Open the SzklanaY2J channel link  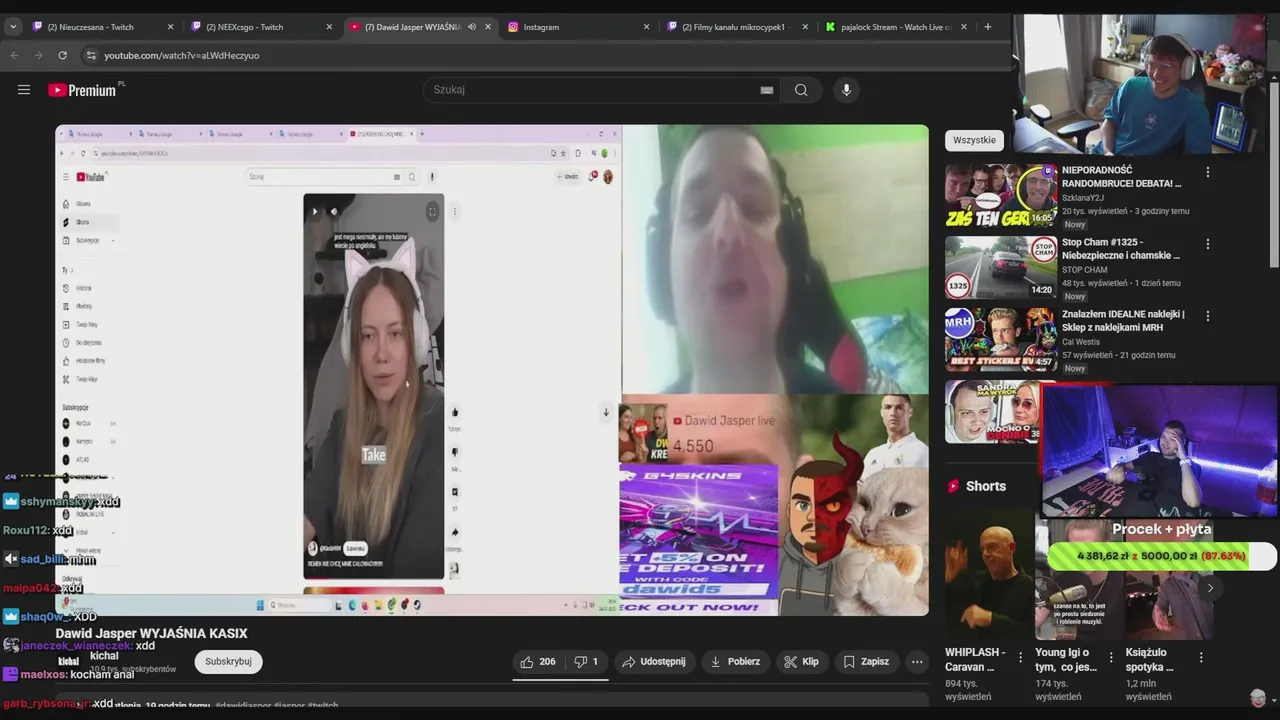point(1085,198)
